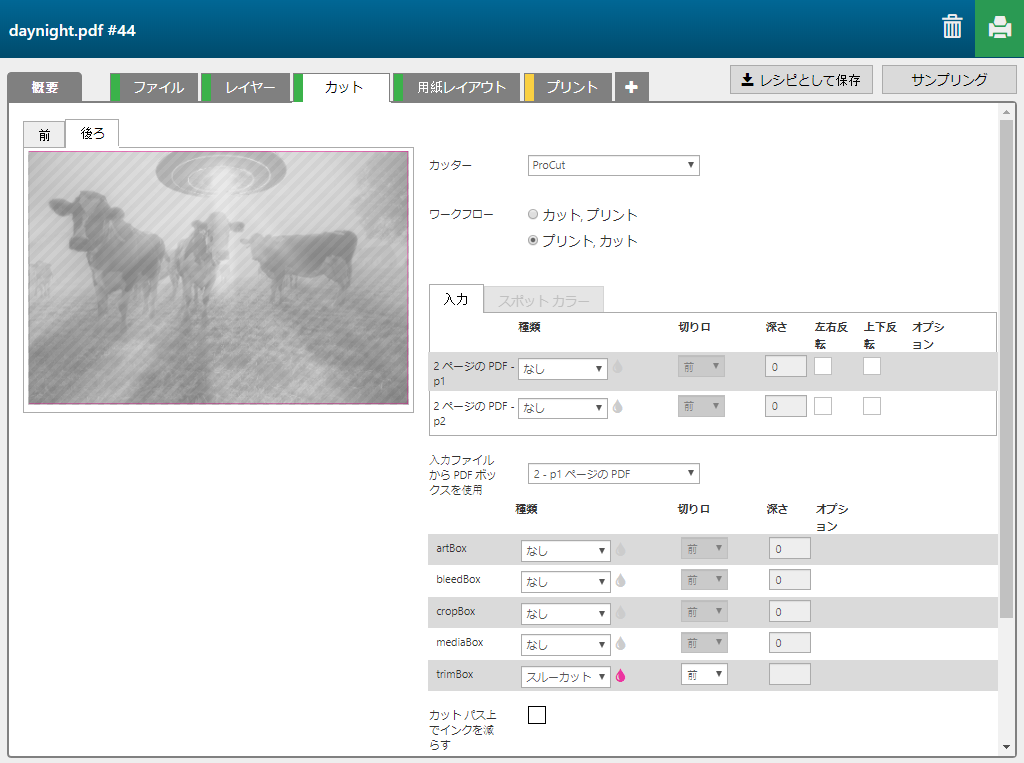Click the ink drop icon beside bleedBox
1024x763 pixels.
[620, 580]
